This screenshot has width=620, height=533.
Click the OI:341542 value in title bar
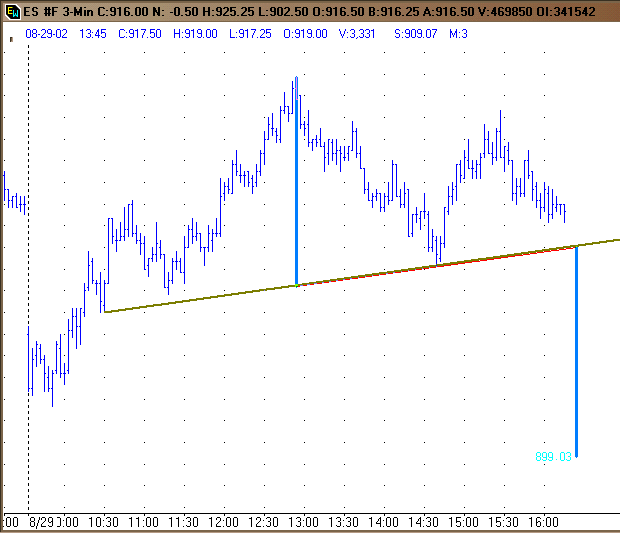580,9
